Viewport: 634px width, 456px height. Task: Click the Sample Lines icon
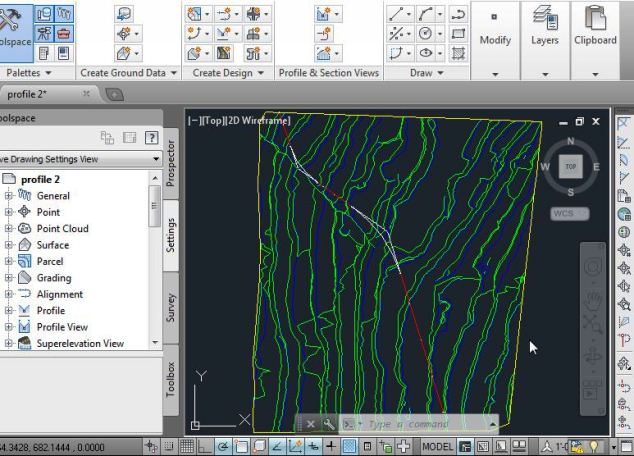click(x=323, y=34)
